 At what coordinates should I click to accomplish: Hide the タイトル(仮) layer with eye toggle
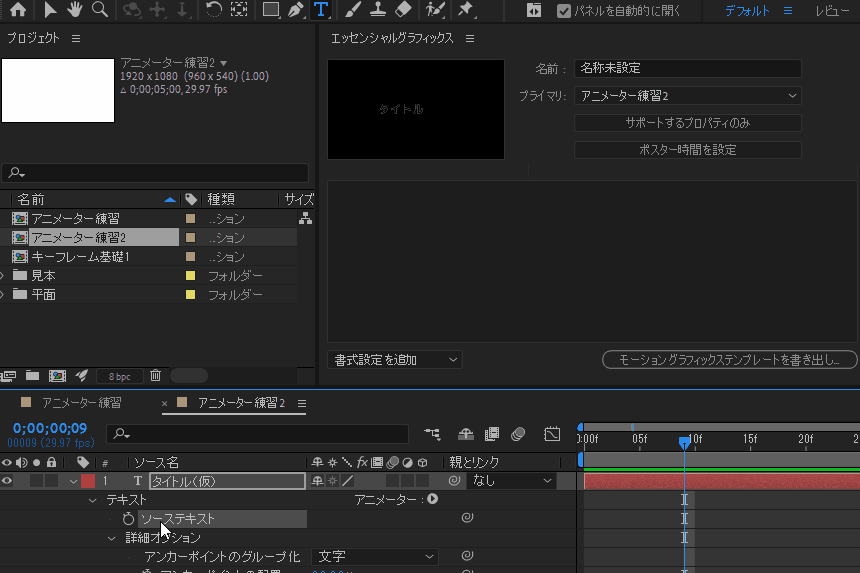pyautogui.click(x=7, y=481)
